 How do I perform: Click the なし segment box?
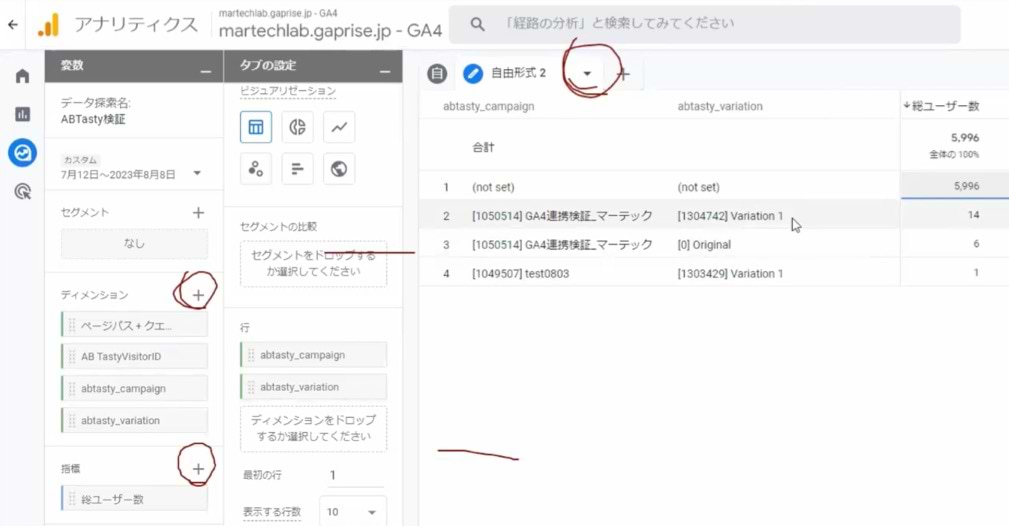(134, 244)
